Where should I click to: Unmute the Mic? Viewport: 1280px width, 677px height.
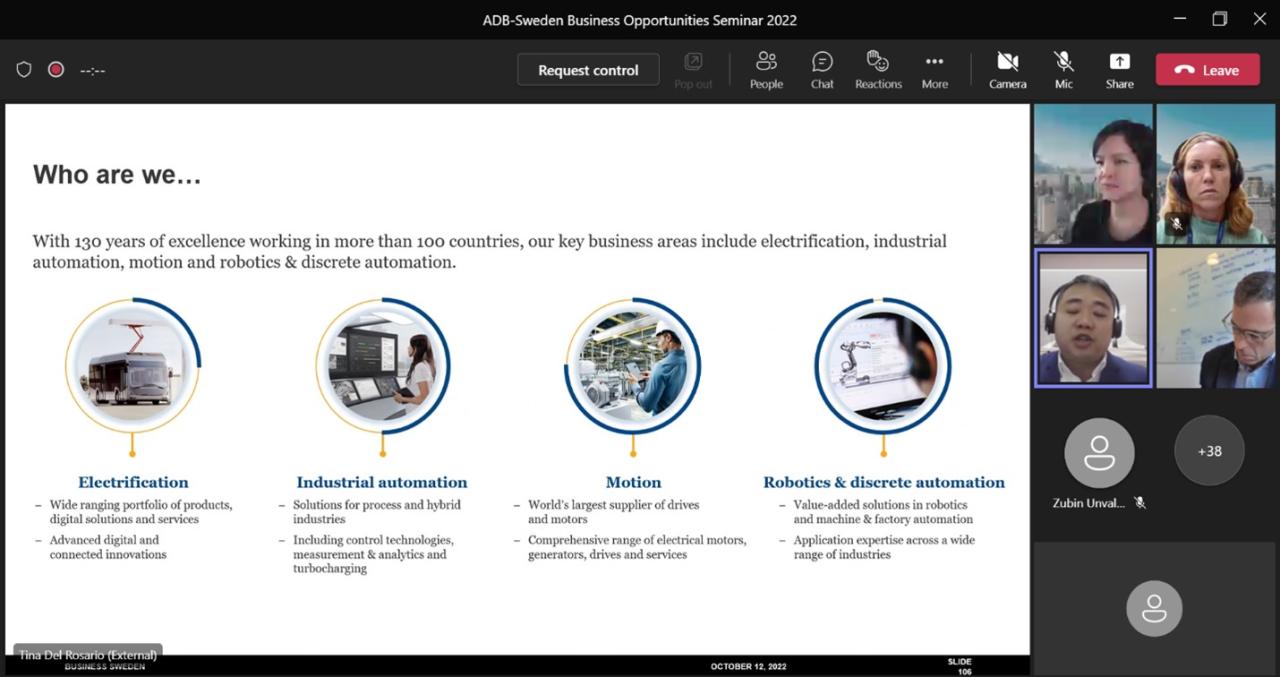click(1063, 70)
